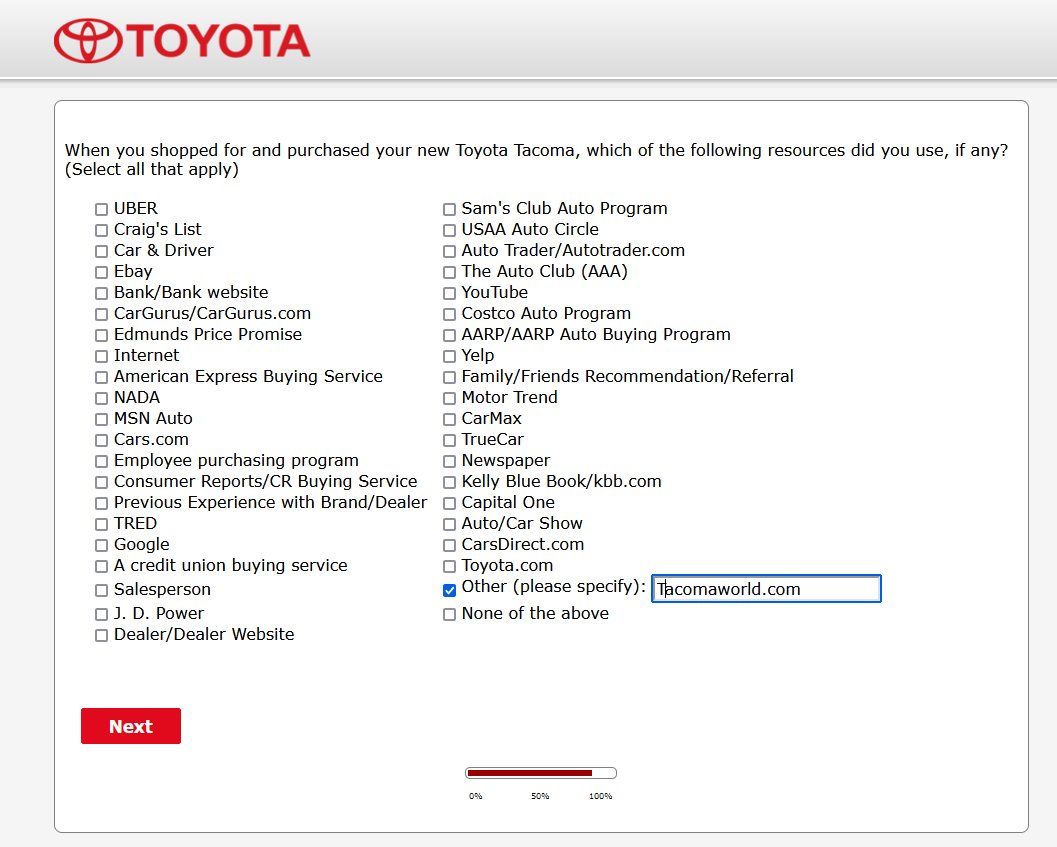Tick the YouTube checkbox
This screenshot has width=1057, height=847.
pos(449,293)
